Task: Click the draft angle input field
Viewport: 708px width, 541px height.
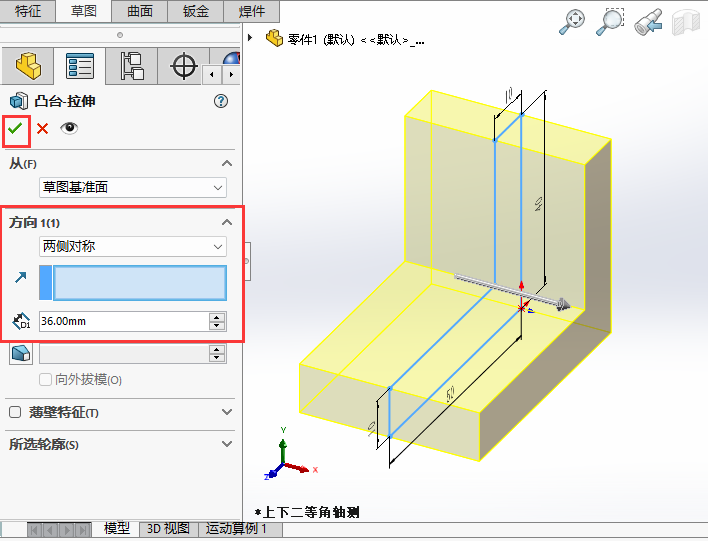Action: pyautogui.click(x=124, y=354)
